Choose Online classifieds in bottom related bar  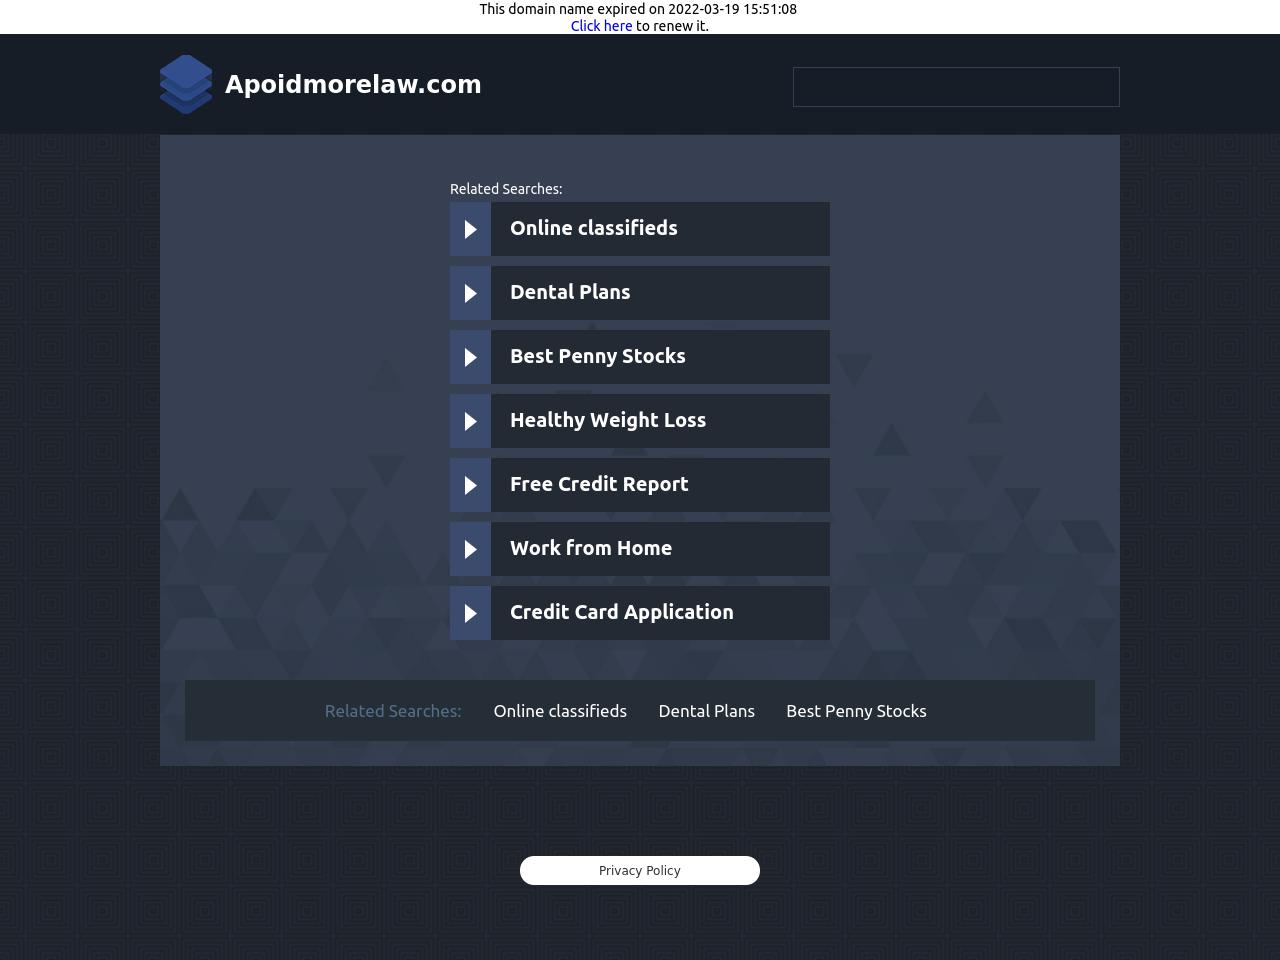point(560,711)
